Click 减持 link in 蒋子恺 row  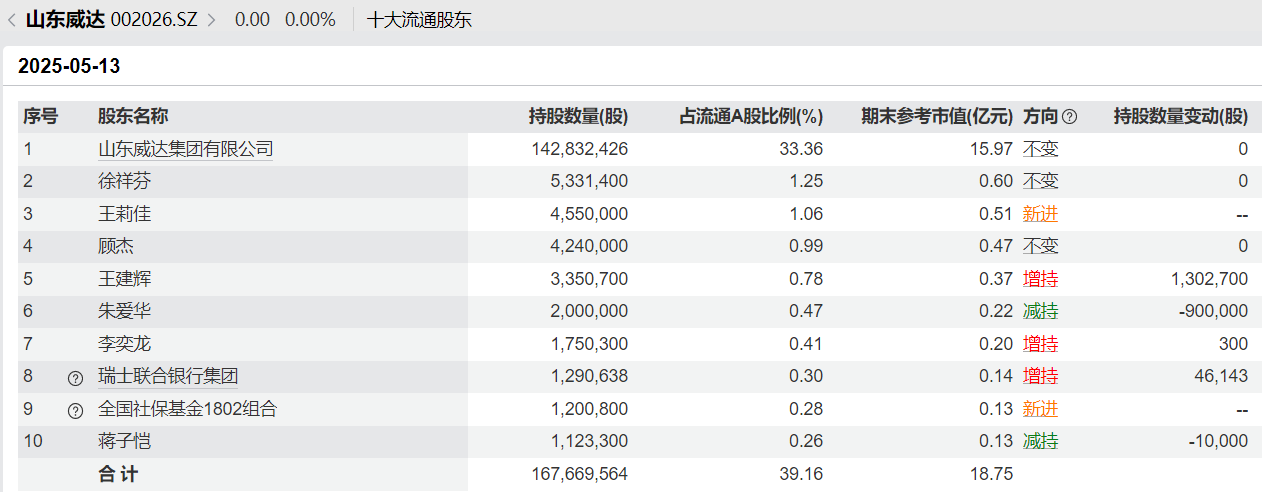tap(1040, 441)
